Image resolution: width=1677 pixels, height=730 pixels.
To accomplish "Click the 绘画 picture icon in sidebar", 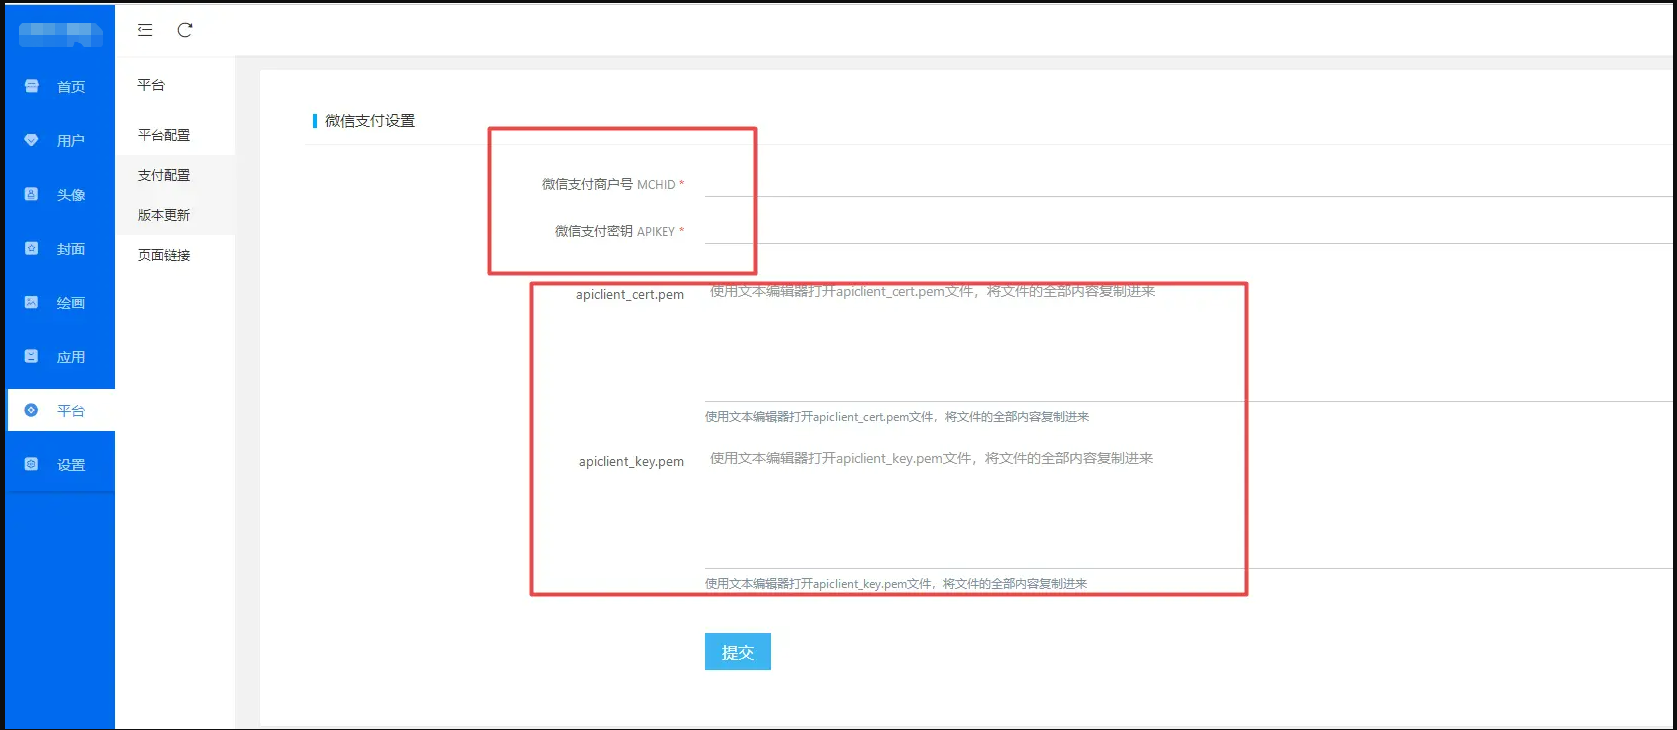I will tap(31, 302).
